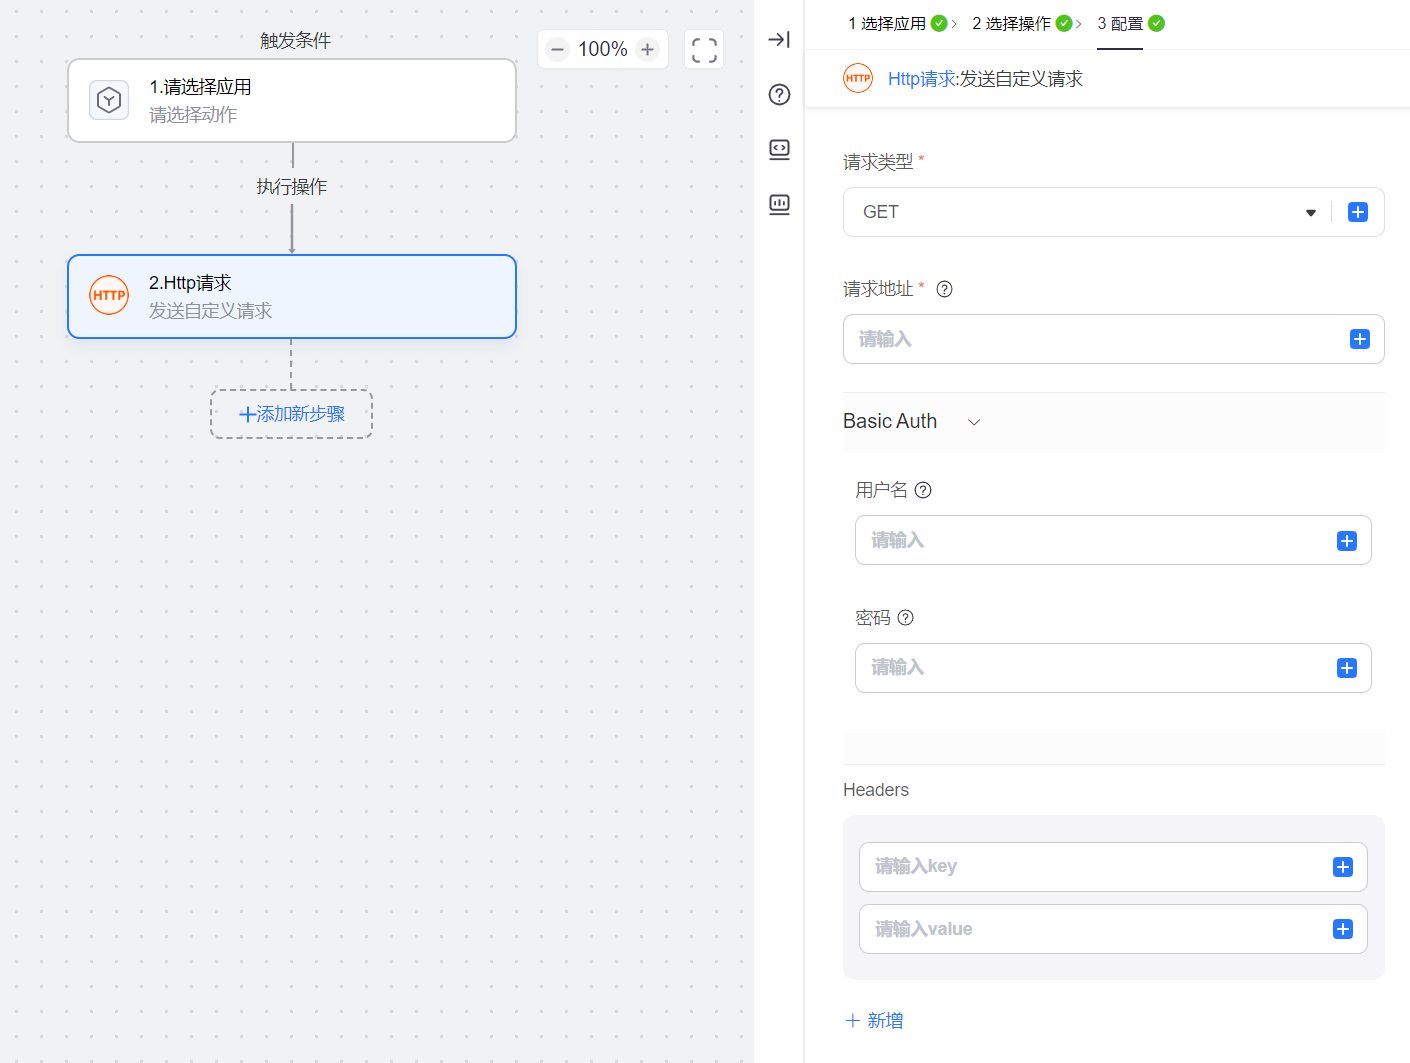Click the hexagon app icon in step 1
The width and height of the screenshot is (1410, 1063).
pyautogui.click(x=109, y=100)
